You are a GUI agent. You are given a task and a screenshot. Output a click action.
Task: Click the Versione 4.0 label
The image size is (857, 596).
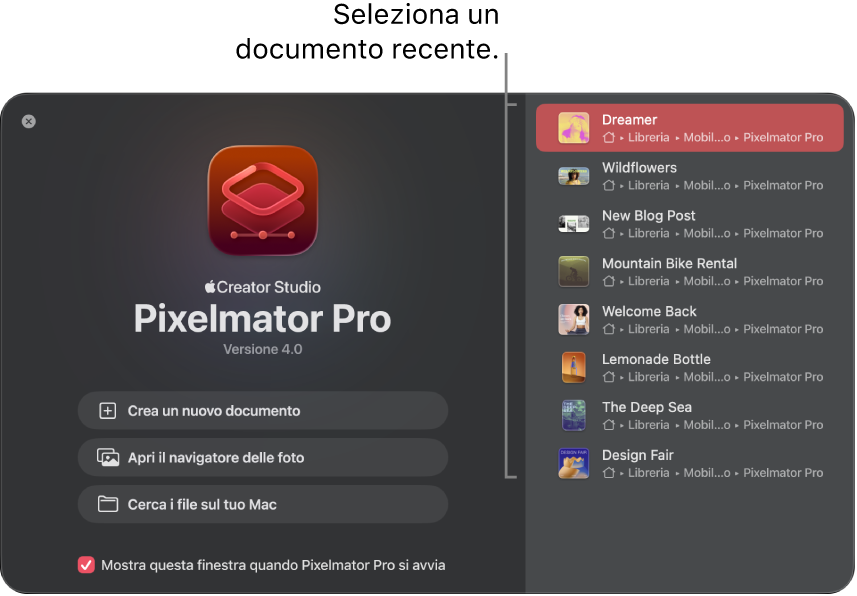263,349
